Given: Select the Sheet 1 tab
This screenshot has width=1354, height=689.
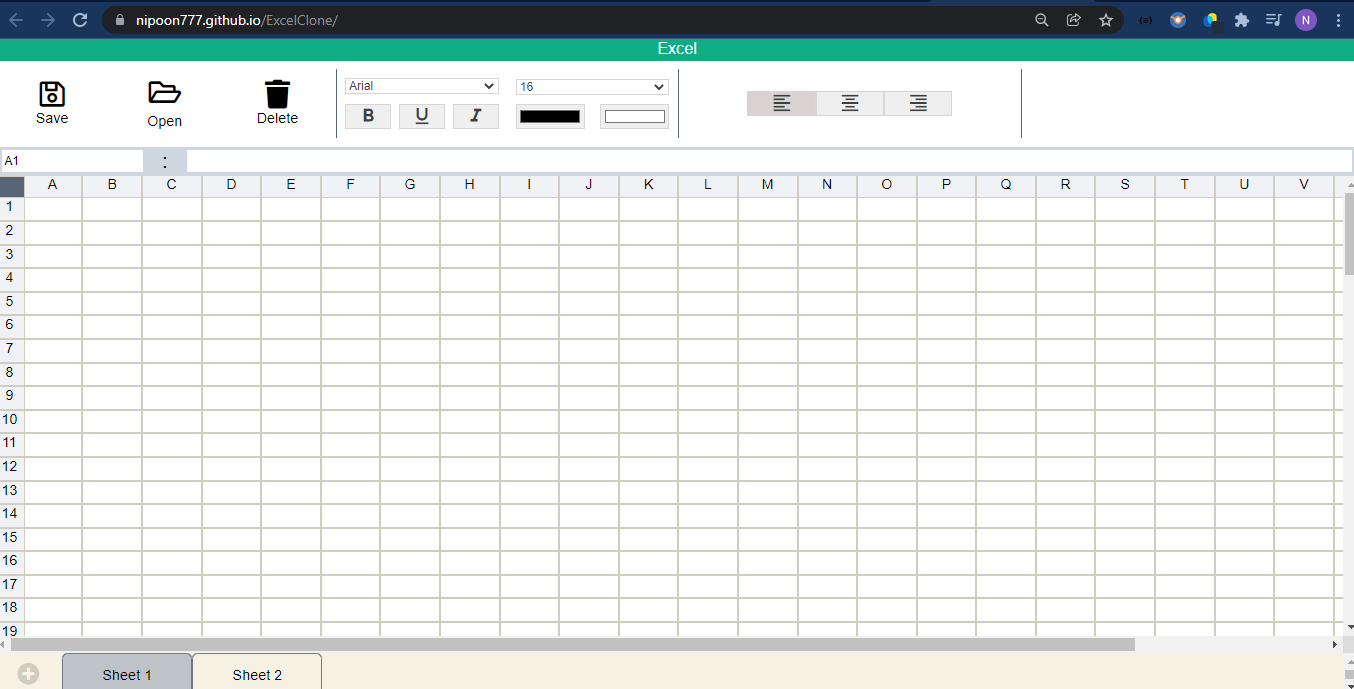Looking at the screenshot, I should (x=127, y=674).
